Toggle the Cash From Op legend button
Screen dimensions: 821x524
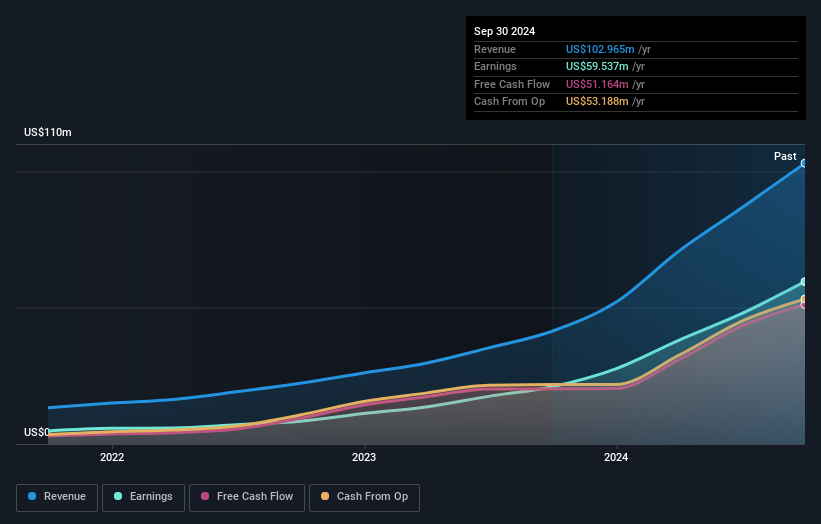[364, 497]
